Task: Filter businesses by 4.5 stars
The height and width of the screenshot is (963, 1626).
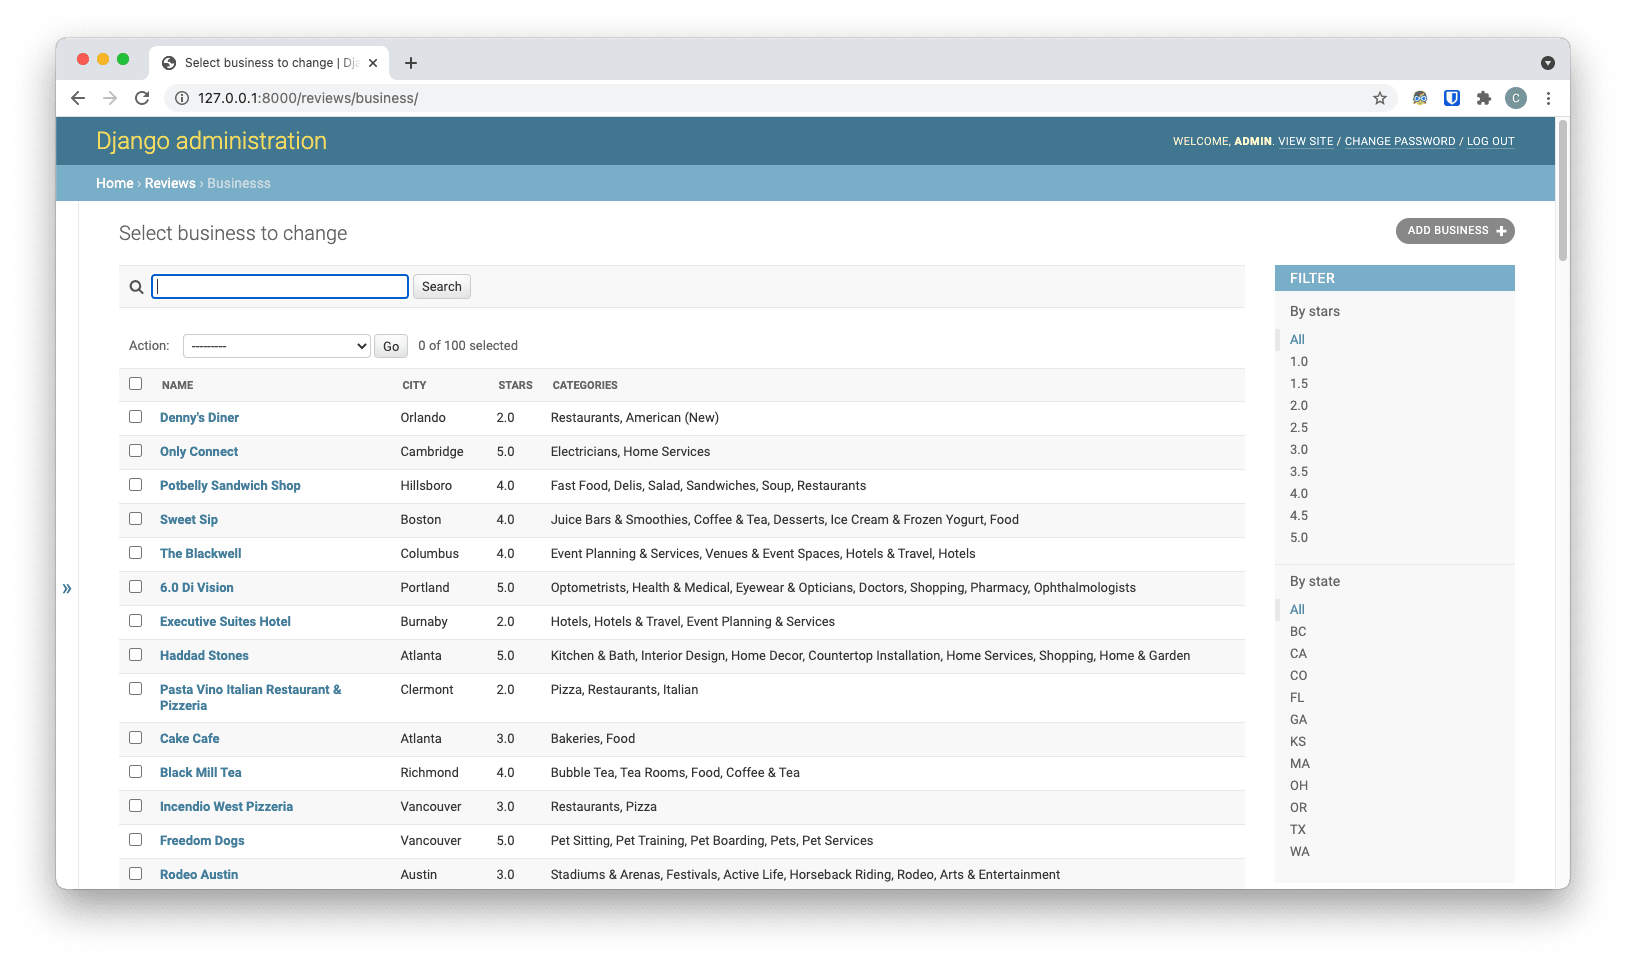Action: 1299,516
